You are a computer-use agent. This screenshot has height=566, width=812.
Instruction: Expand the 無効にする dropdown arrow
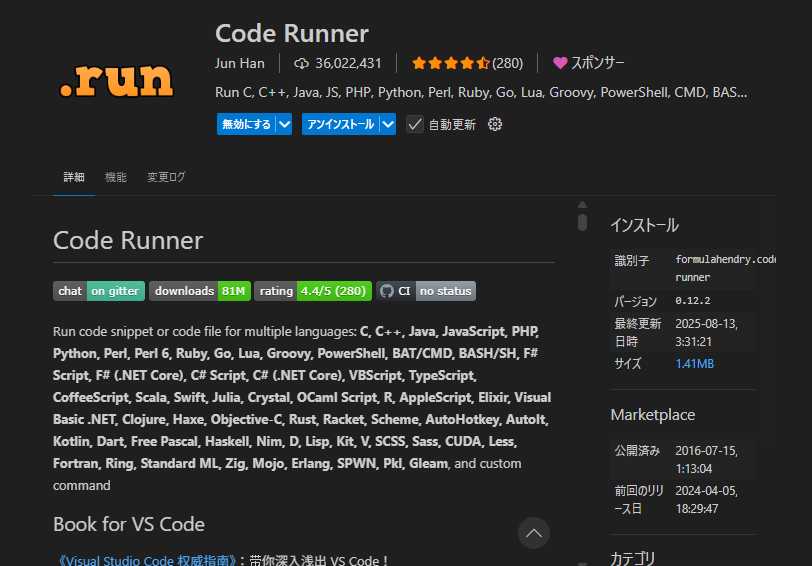tap(284, 124)
